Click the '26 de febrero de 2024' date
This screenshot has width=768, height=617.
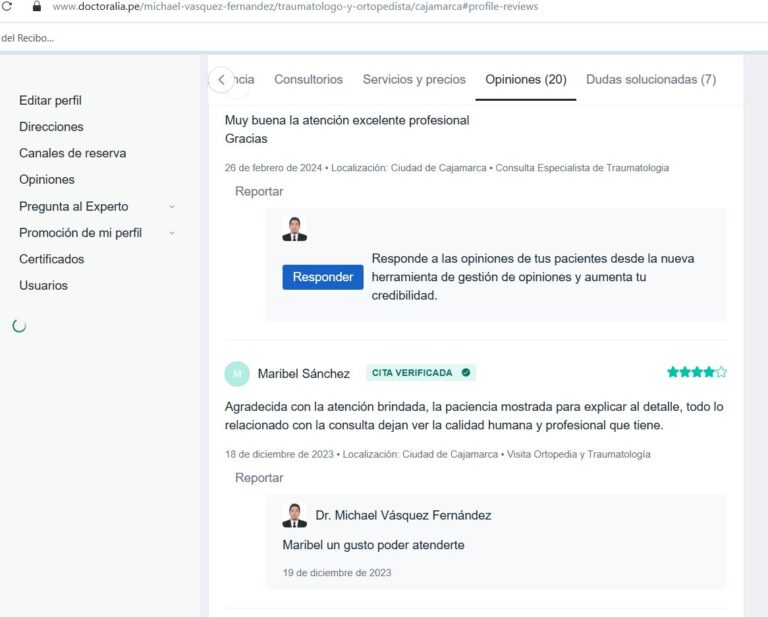pyautogui.click(x=273, y=168)
